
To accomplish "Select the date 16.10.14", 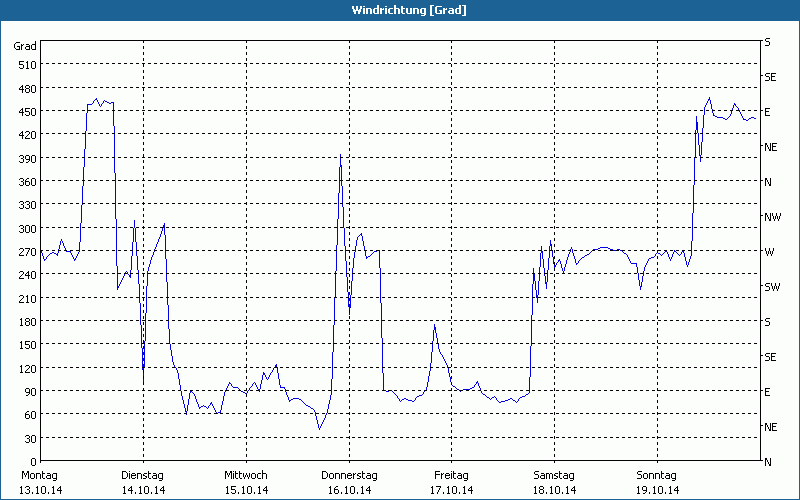I will point(349,490).
